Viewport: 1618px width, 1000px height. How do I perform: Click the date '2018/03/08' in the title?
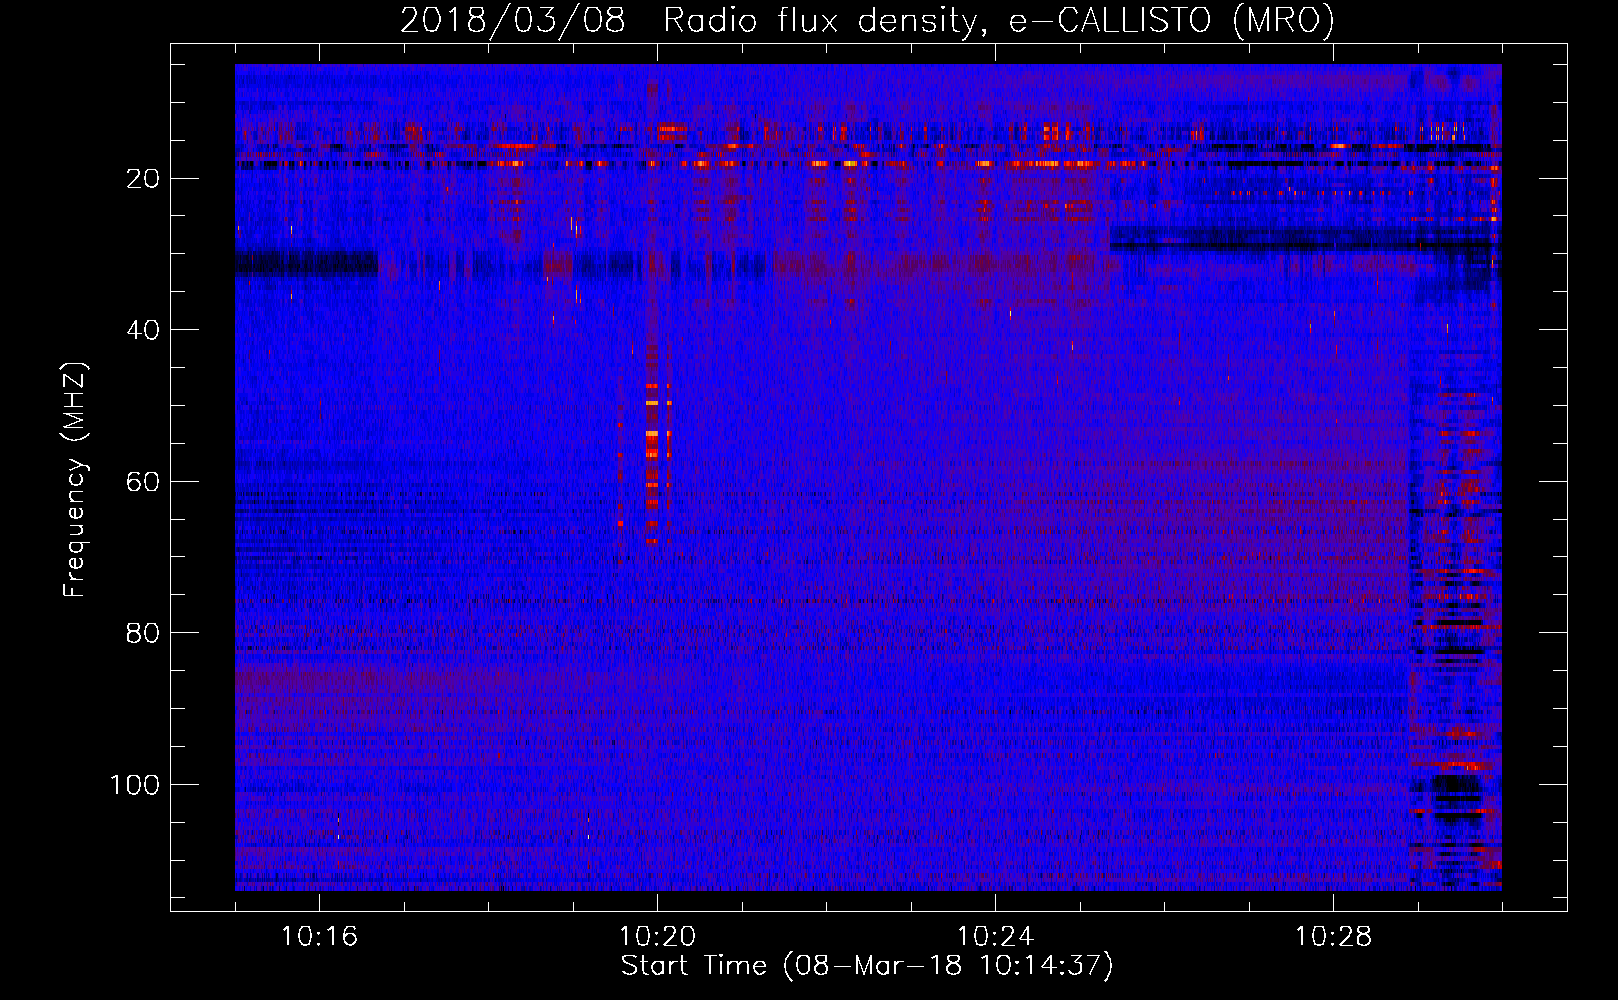tap(513, 20)
